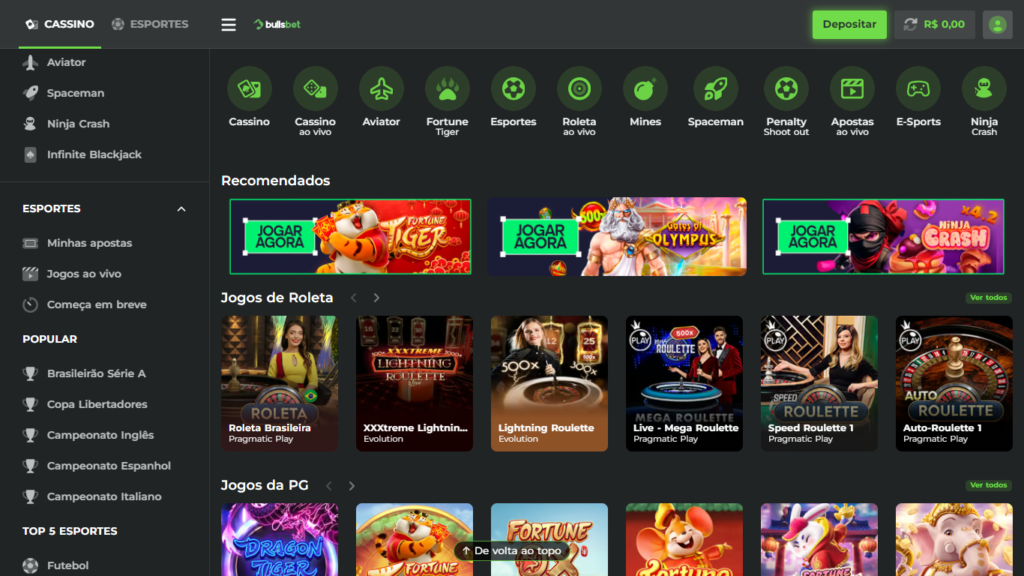Open Campeonato Espanhol in sidebar

pos(109,466)
